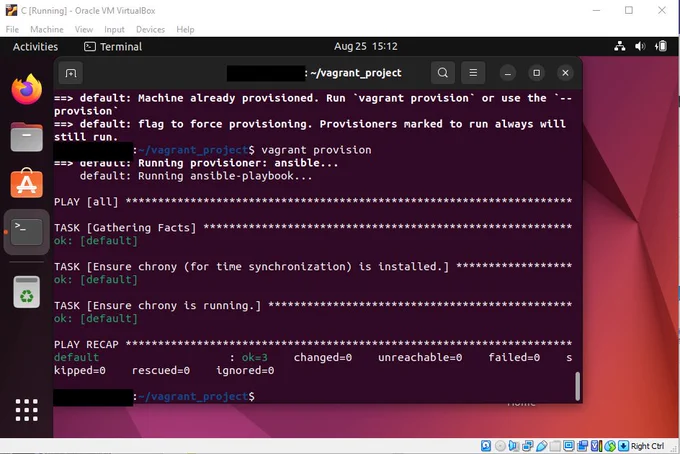This screenshot has width=680, height=454.
Task: Click the Terminal app menu in top bar
Action: 113,46
